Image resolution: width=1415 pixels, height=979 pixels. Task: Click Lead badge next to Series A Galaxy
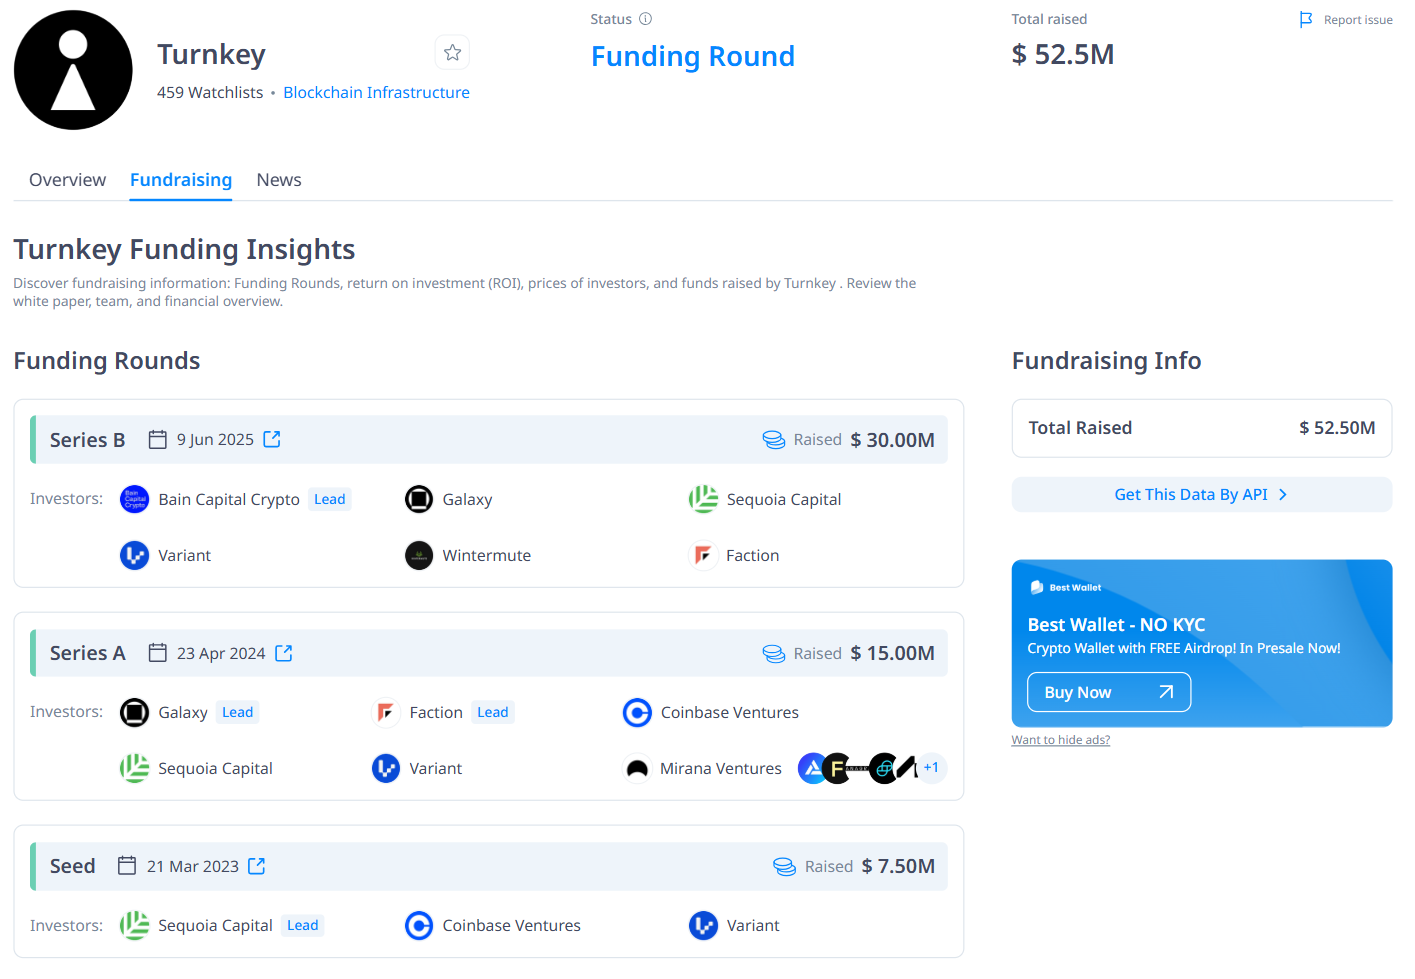tap(237, 712)
